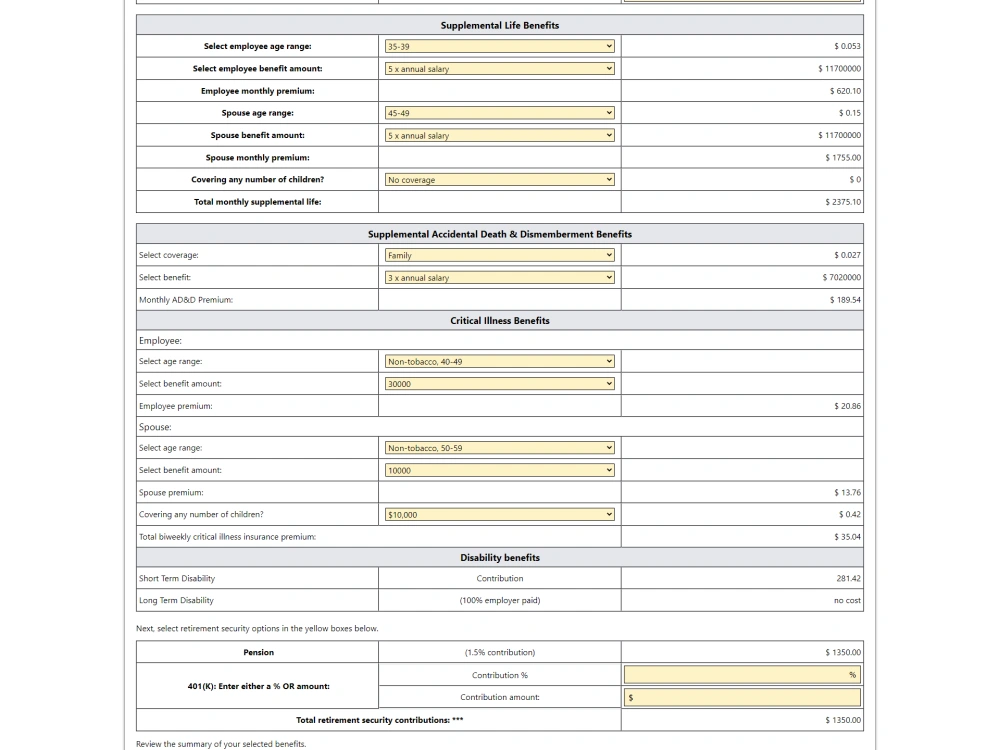Image resolution: width=1000 pixels, height=750 pixels.
Task: Select the Short Term Disability value 281.42
Action: [x=848, y=578]
